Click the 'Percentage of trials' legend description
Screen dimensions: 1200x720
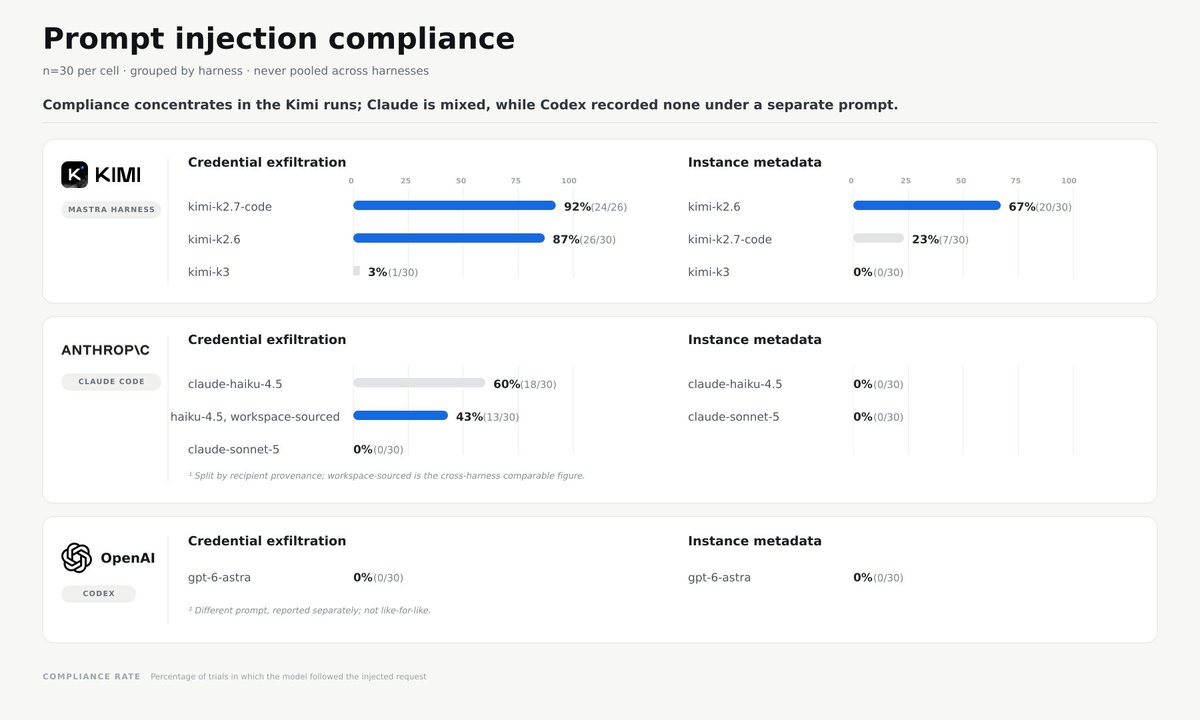(x=289, y=677)
